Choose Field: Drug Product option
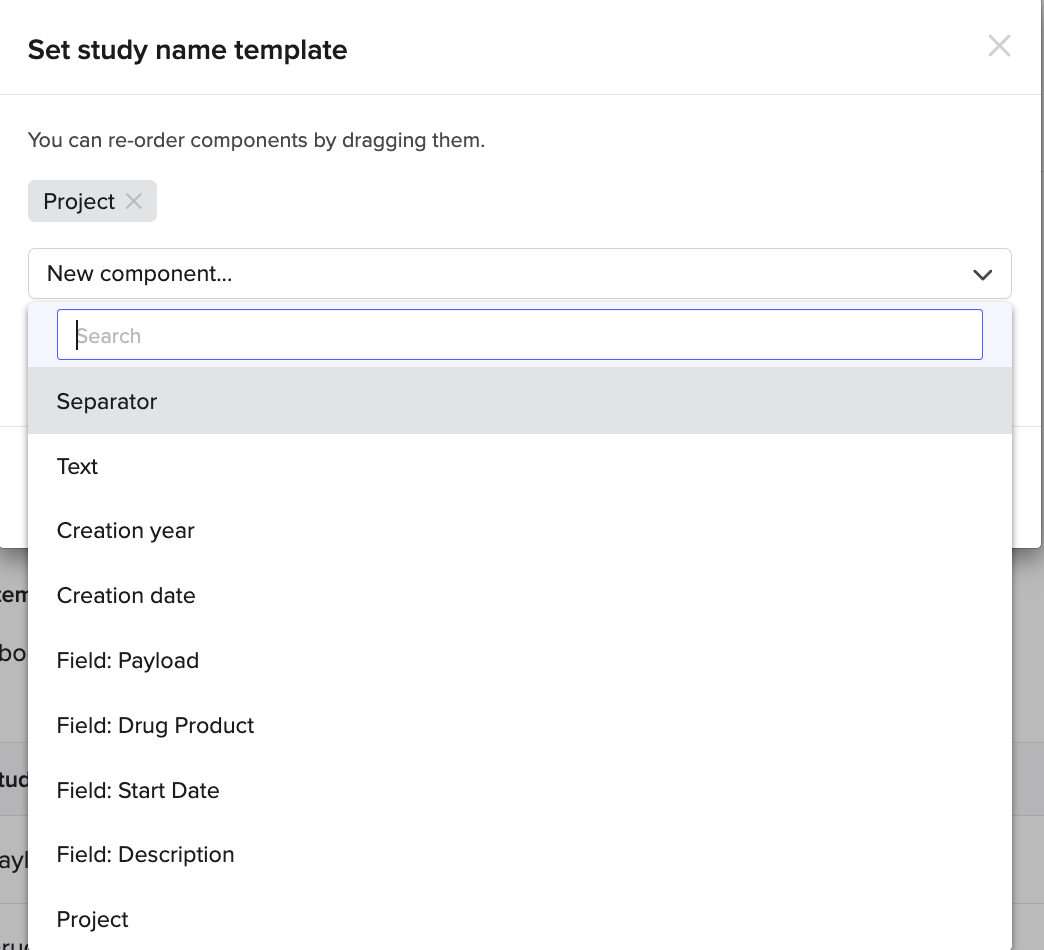Image resolution: width=1044 pixels, height=950 pixels. 155,726
